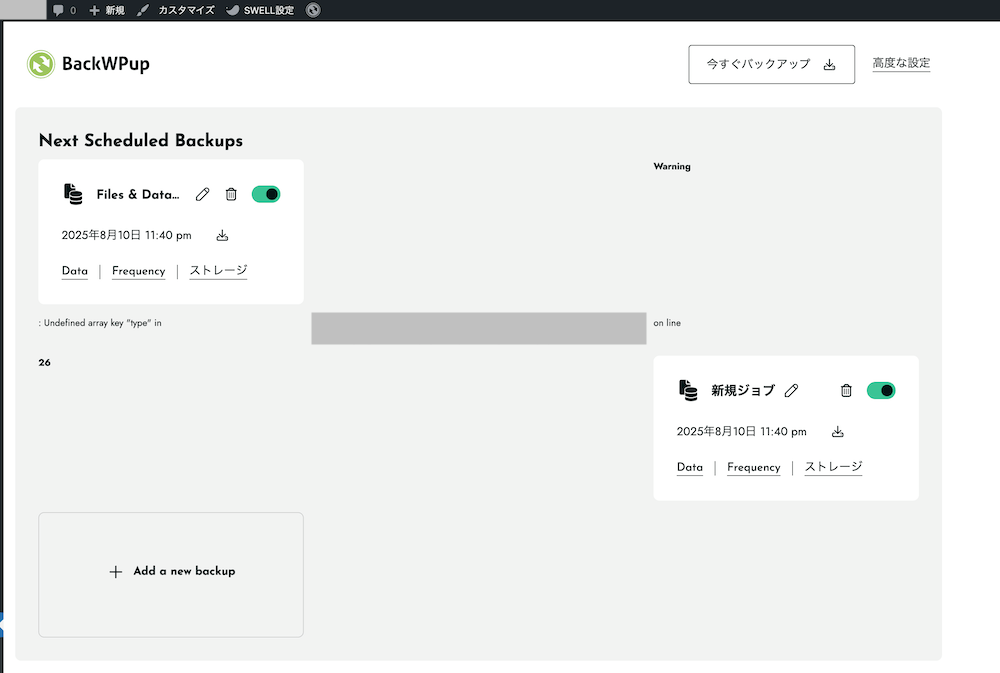Click the schedule date in 新規ジョブ card
Screen dimensions: 1000x673
point(742,432)
